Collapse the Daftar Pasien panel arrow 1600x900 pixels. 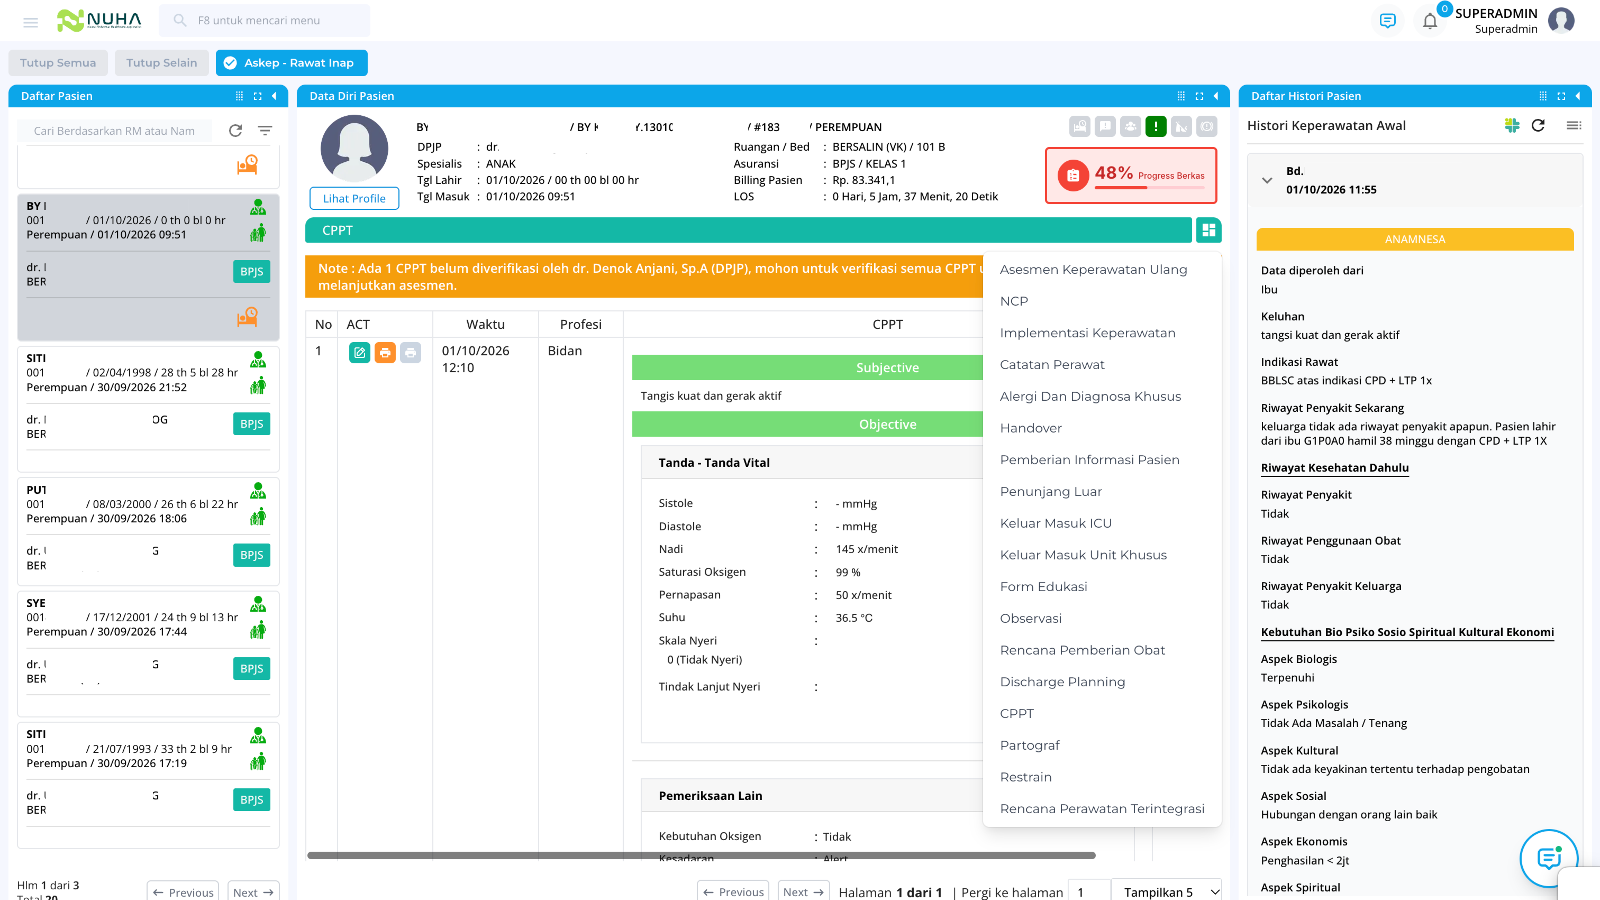tap(274, 96)
